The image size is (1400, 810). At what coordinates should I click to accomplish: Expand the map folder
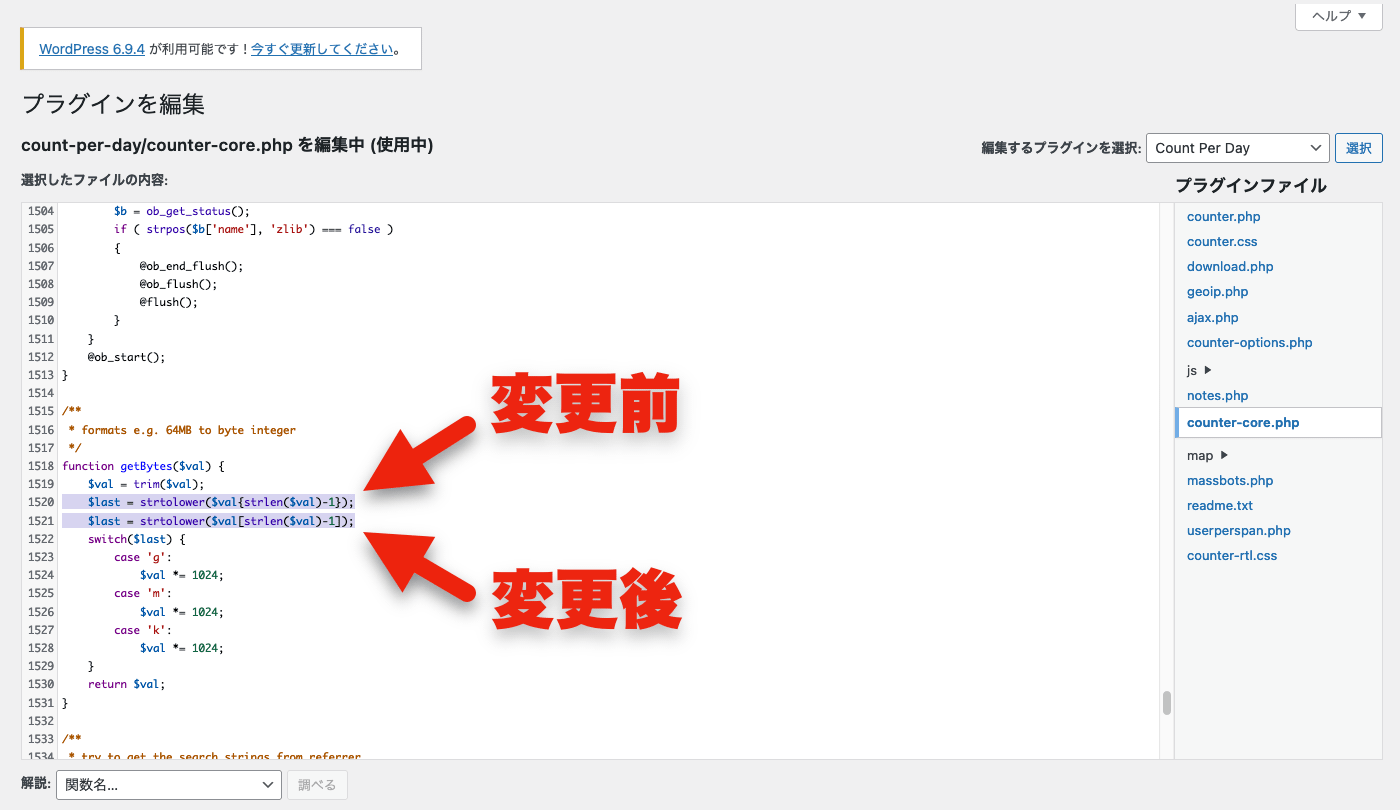[x=1207, y=455]
